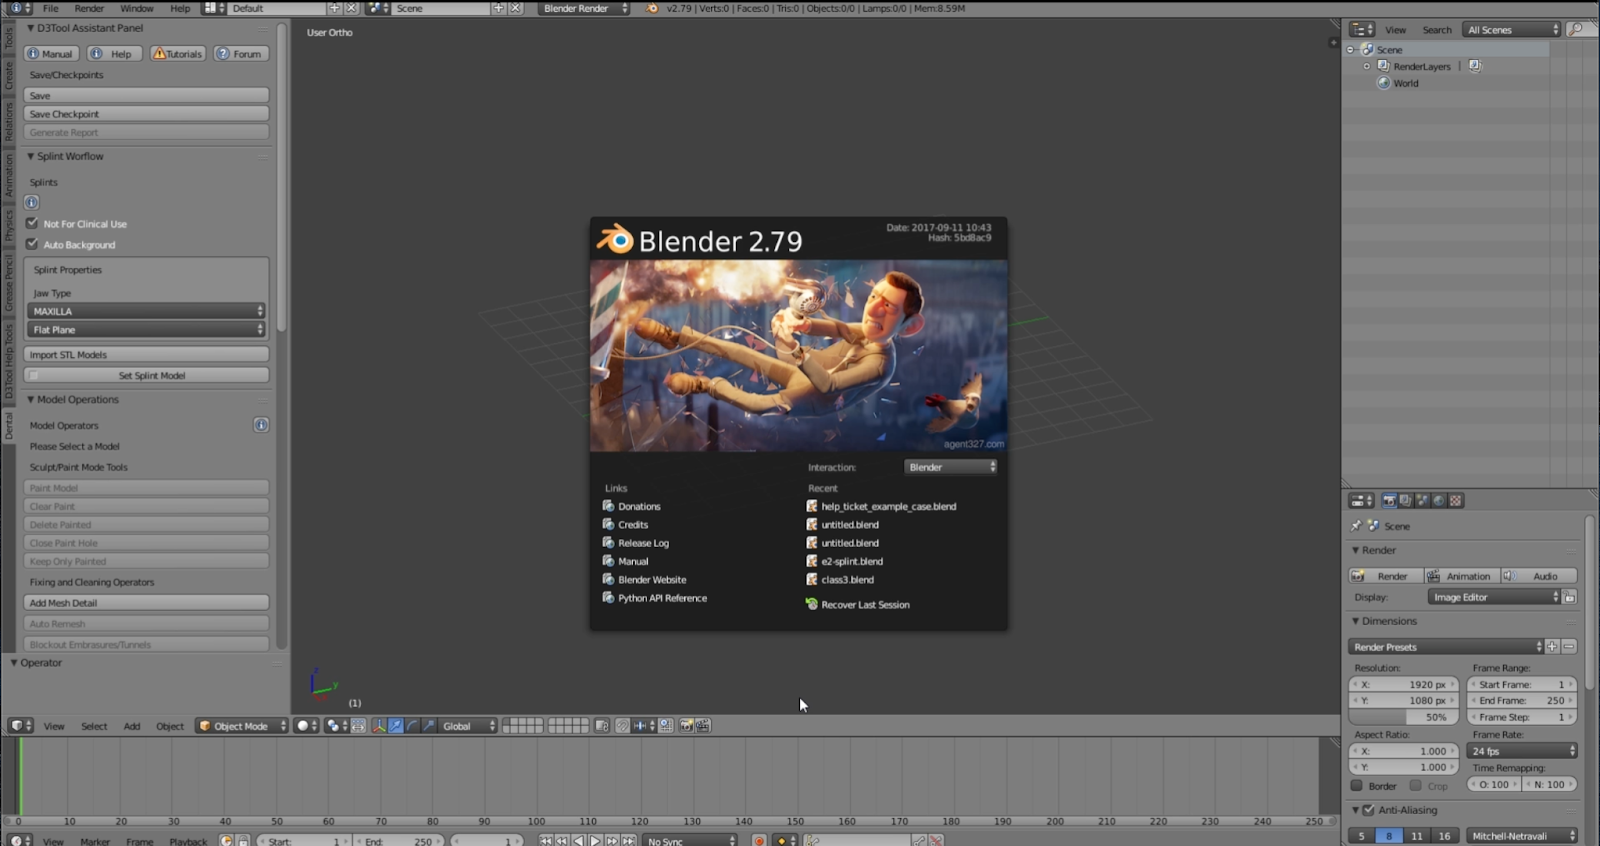Set anti-aliasing samples to 16
This screenshot has height=846, width=1600.
(1444, 836)
